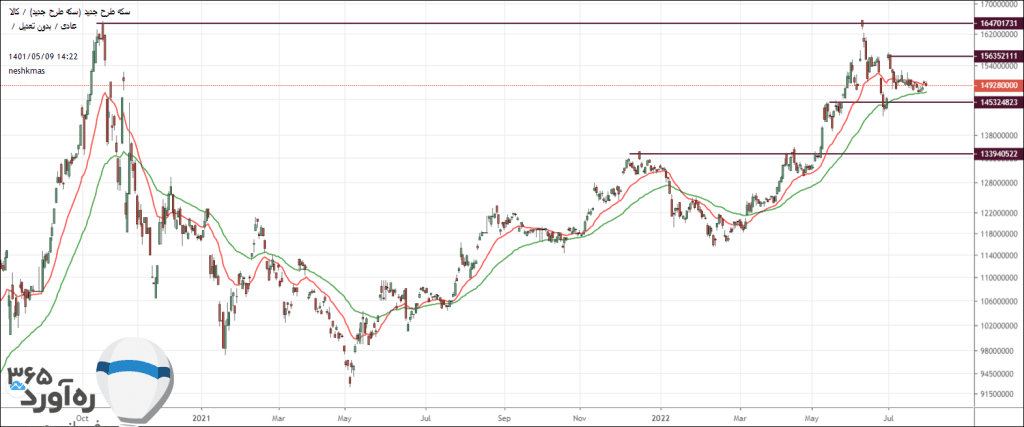Screen dimensions: 1024x427
Task: Click the 138000000 price axis value
Action: (999, 136)
